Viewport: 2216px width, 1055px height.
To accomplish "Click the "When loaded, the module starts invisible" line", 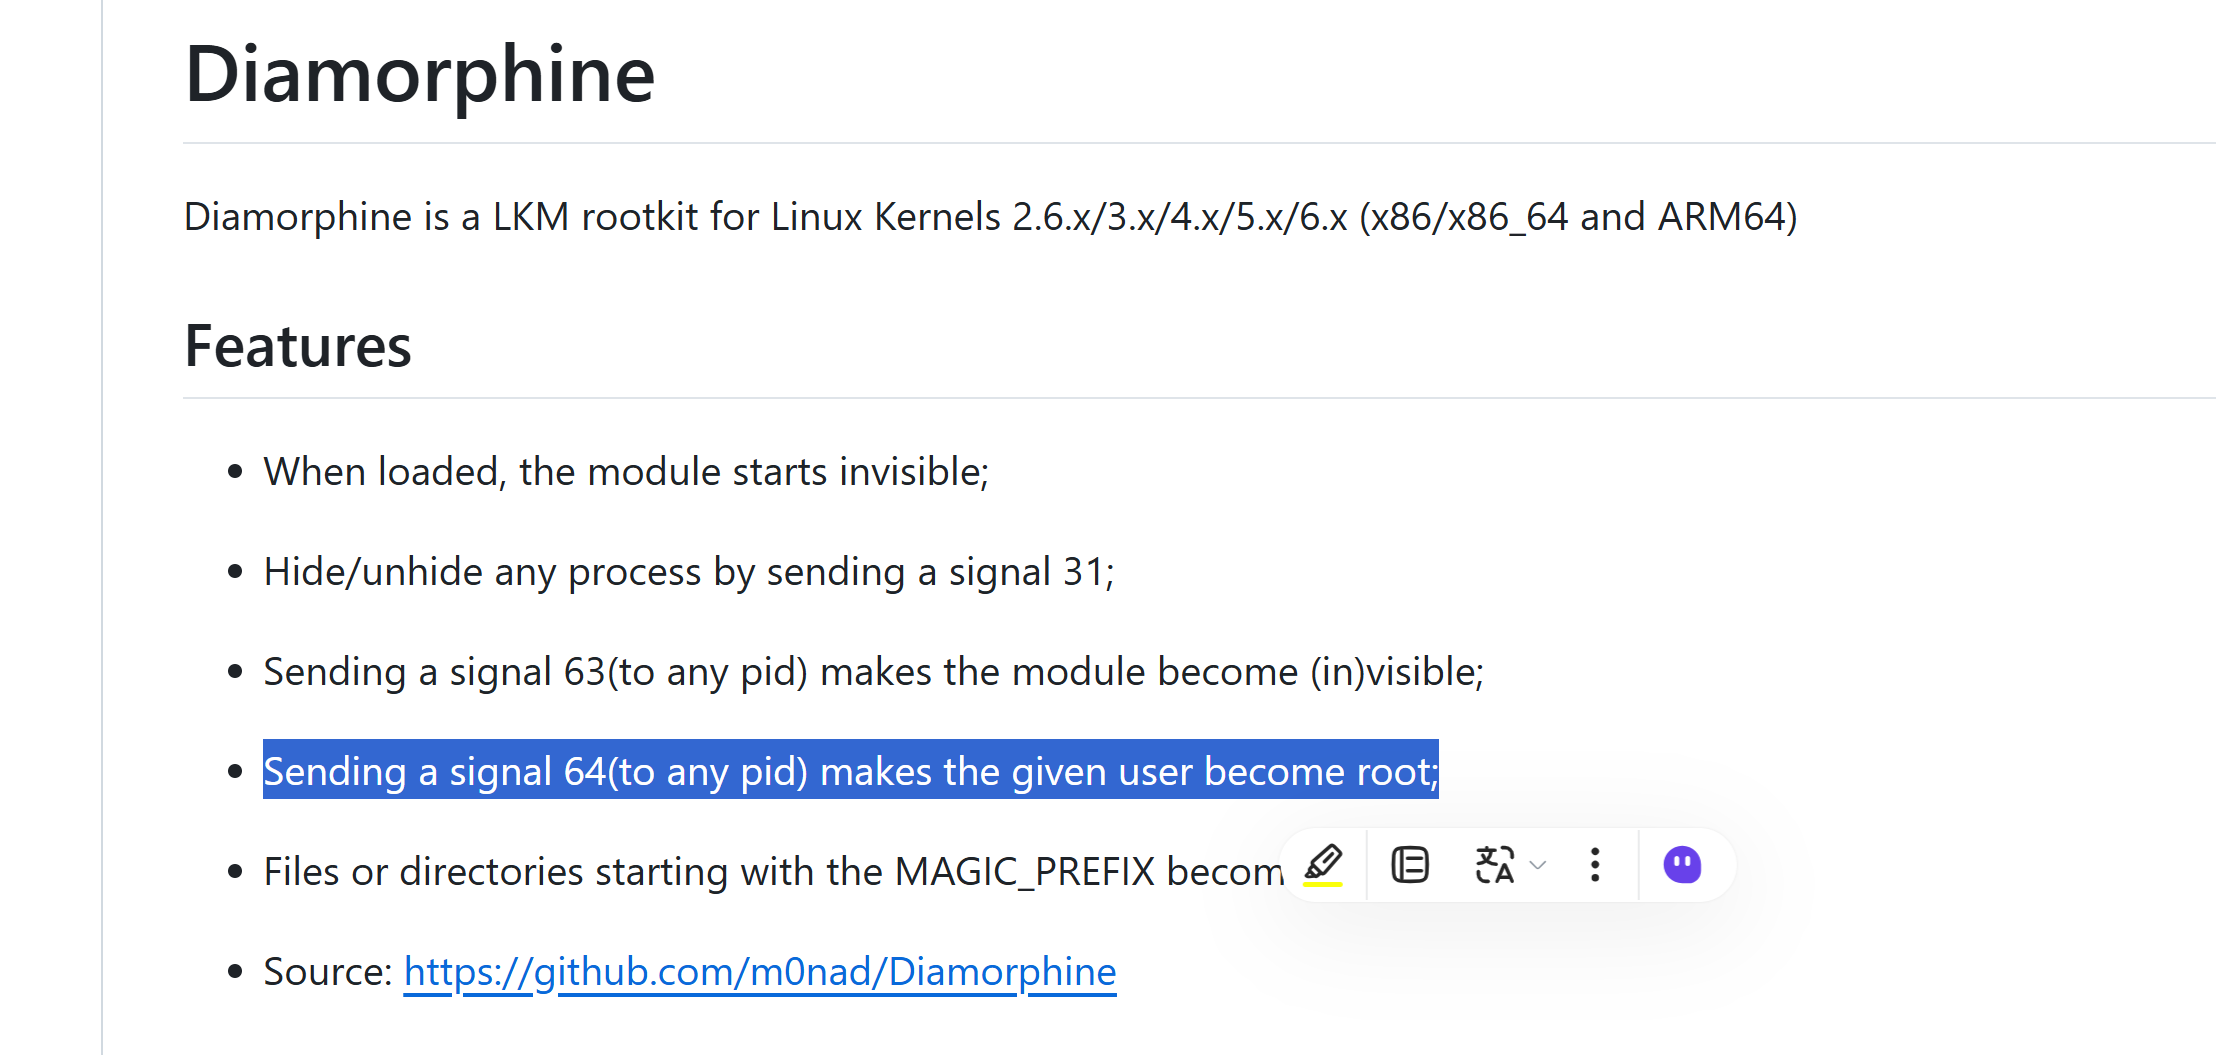I will click(626, 472).
